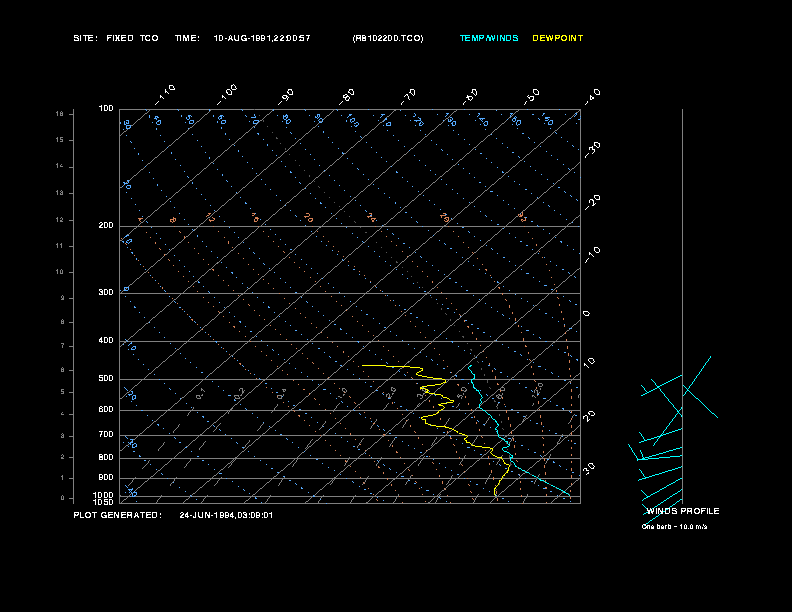792x612 pixels.
Task: Click the 700 pressure level label
Action: tap(106, 434)
